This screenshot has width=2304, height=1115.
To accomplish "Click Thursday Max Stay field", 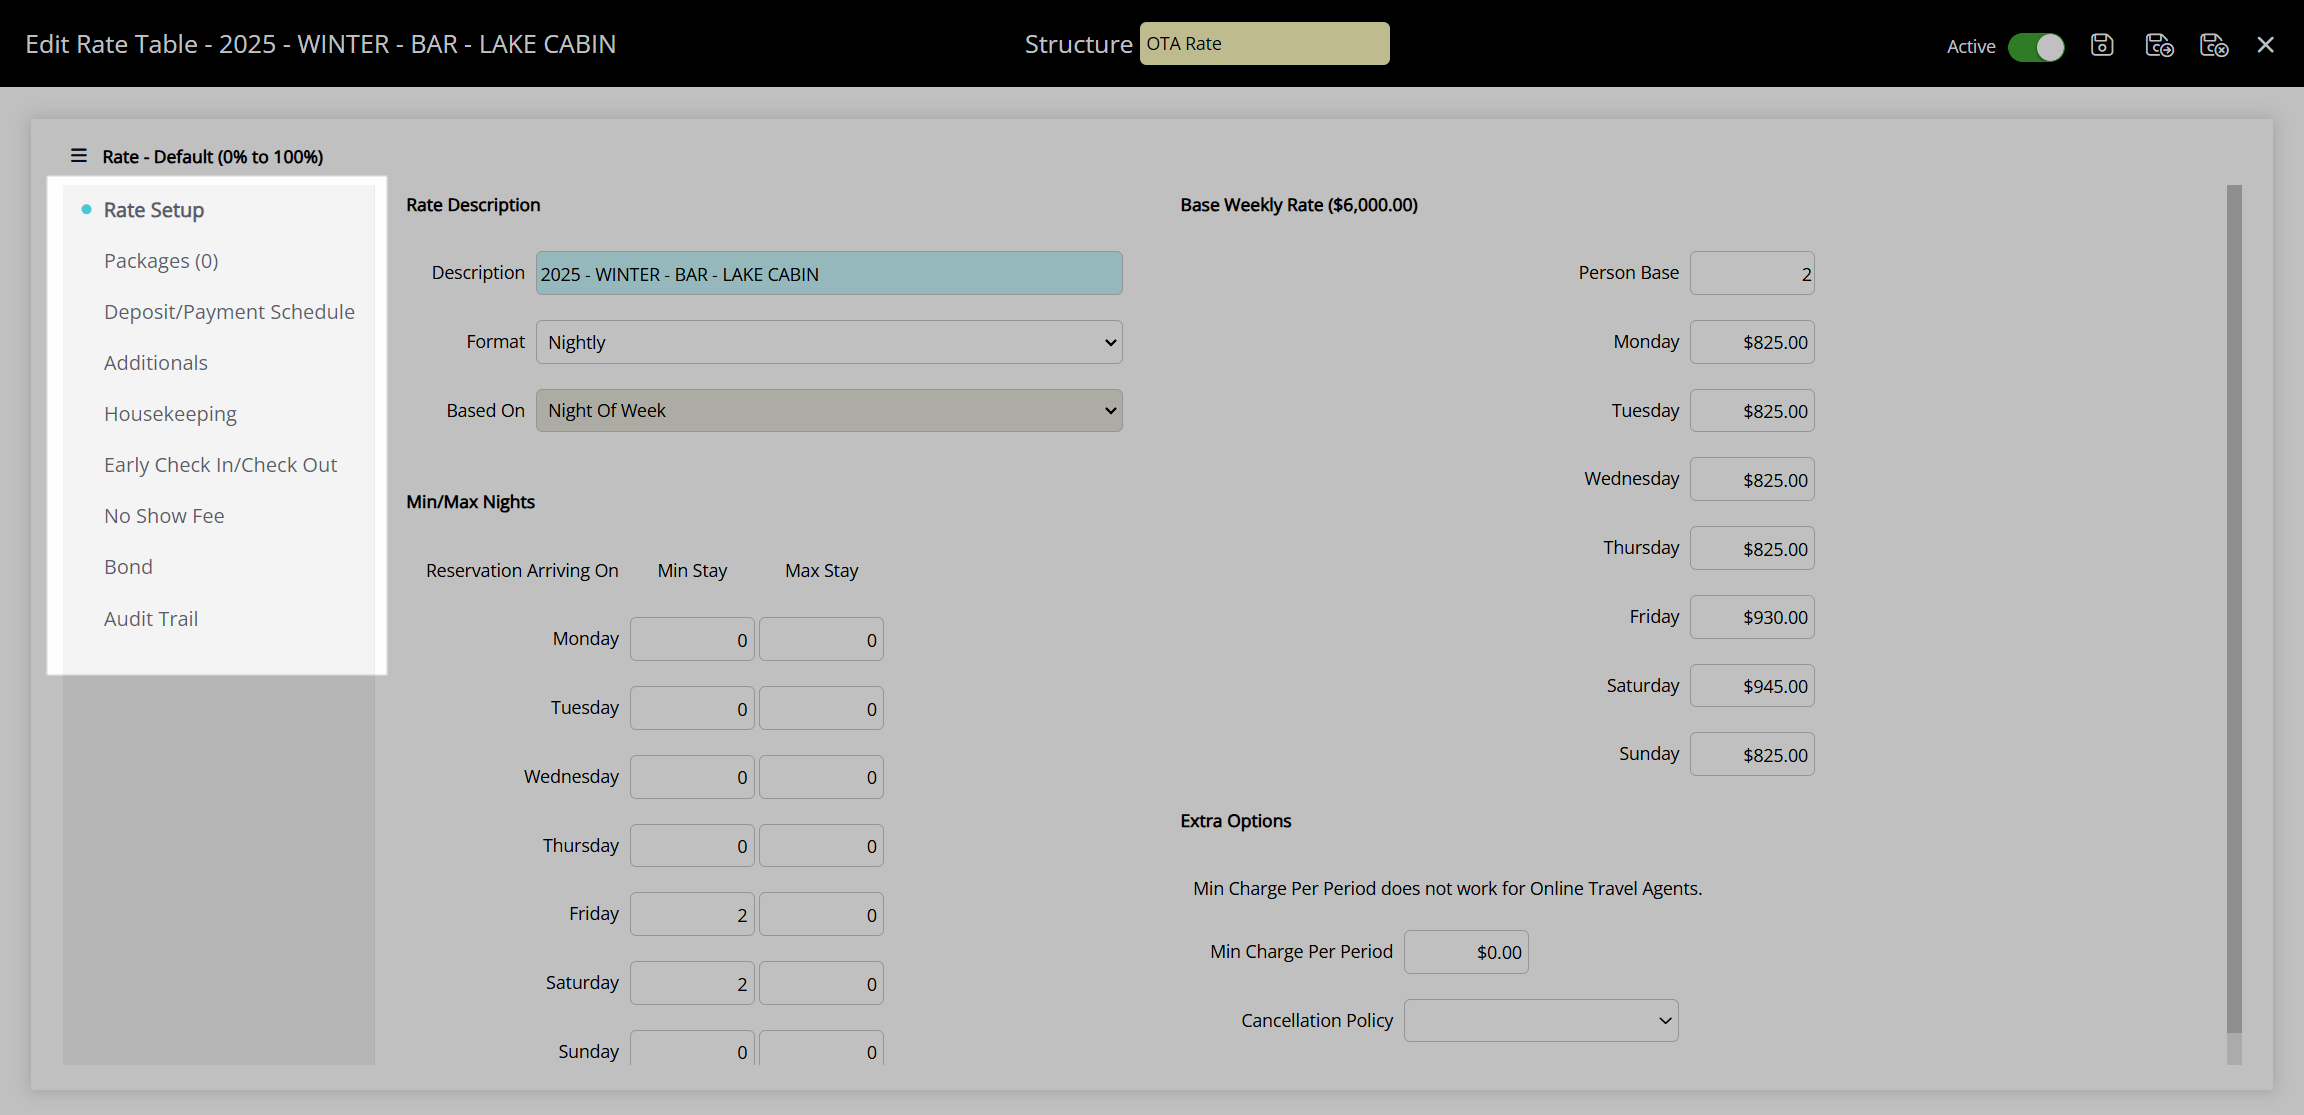I will [x=821, y=846].
